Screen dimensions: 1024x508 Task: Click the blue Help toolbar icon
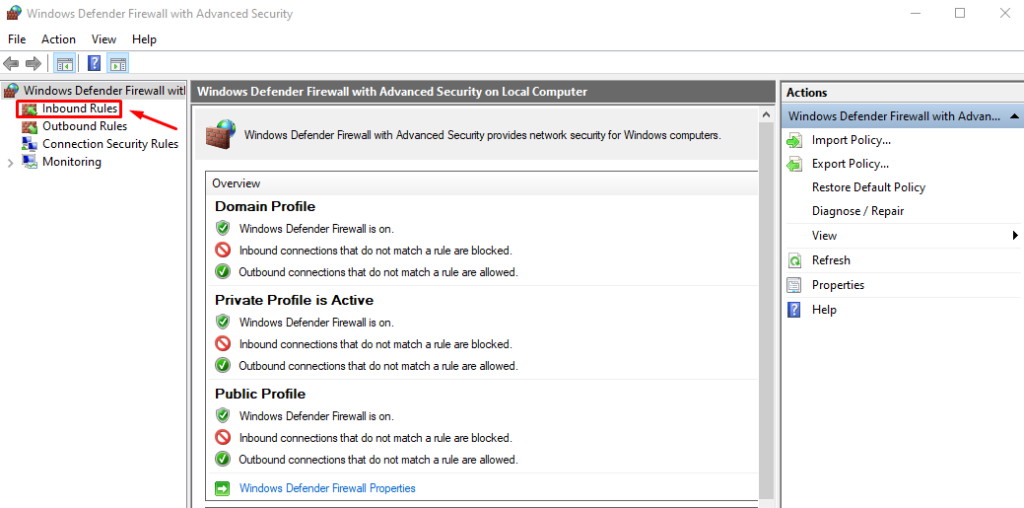[x=94, y=64]
